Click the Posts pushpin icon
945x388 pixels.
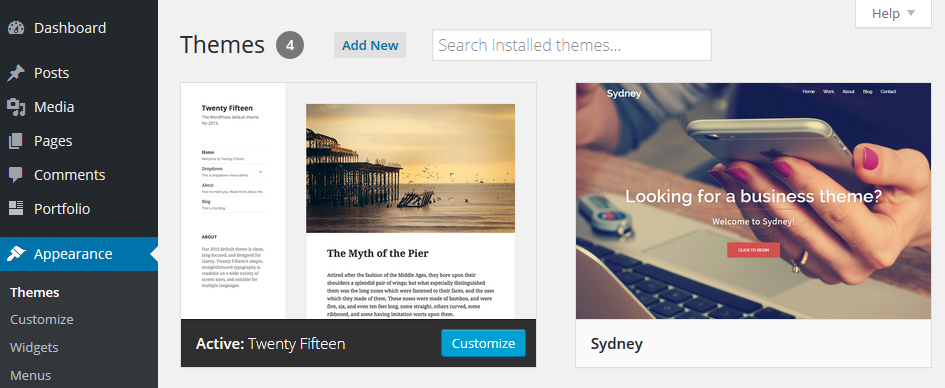(x=16, y=74)
